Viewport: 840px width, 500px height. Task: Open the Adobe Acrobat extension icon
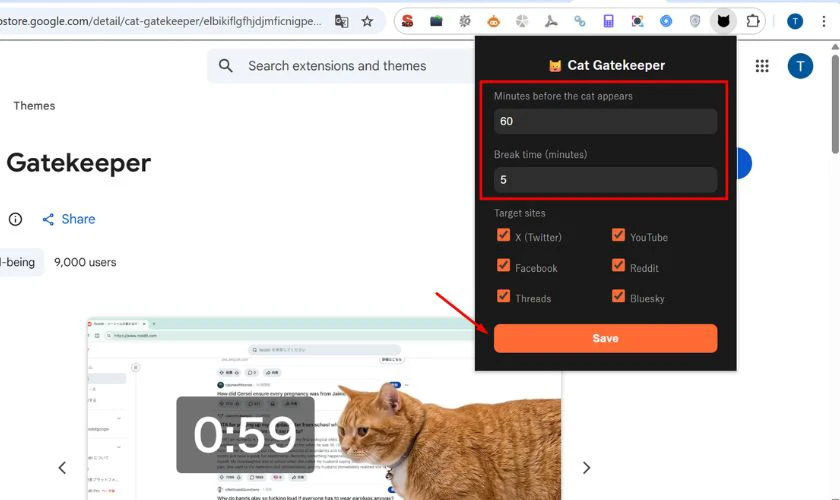tap(551, 21)
